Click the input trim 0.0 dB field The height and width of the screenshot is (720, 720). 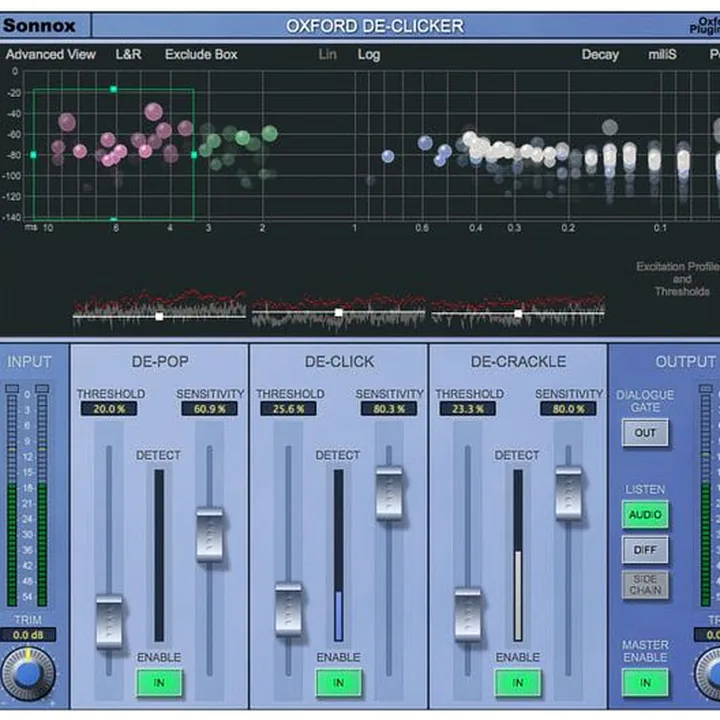[28, 635]
